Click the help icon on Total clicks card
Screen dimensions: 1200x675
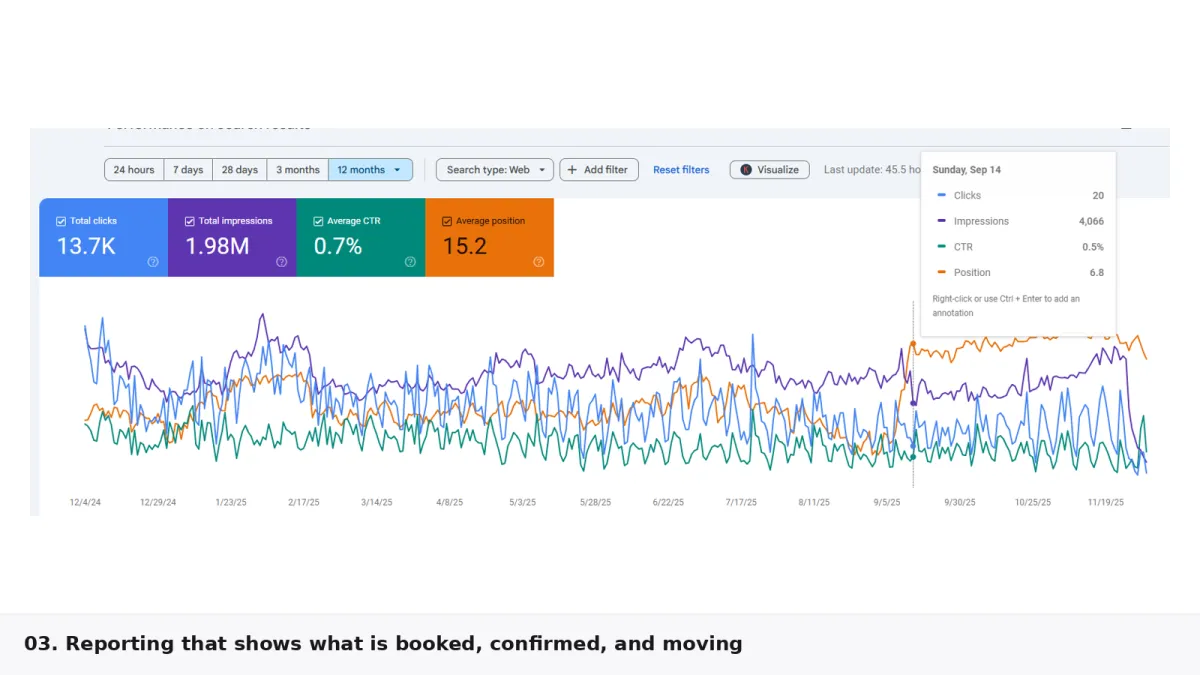point(153,262)
